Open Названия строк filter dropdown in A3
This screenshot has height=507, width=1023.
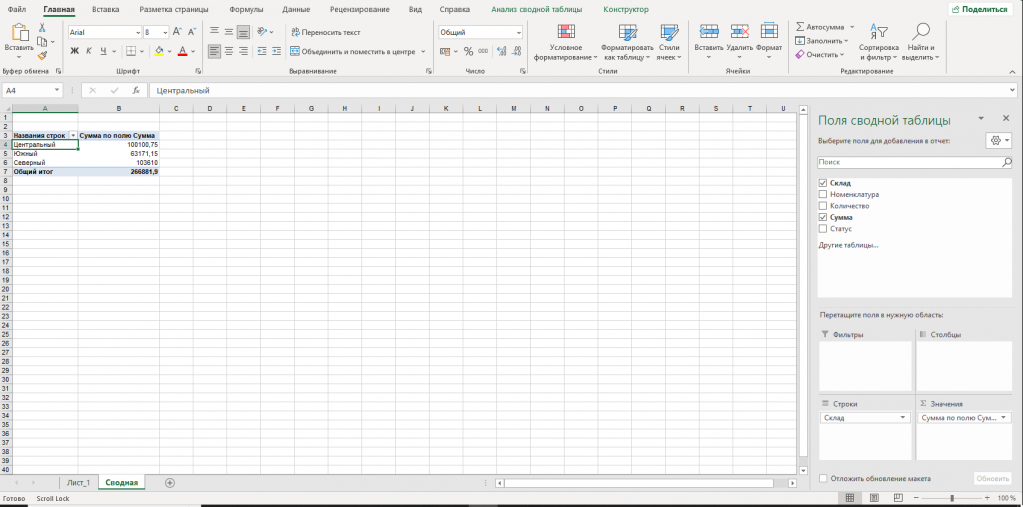click(73, 135)
